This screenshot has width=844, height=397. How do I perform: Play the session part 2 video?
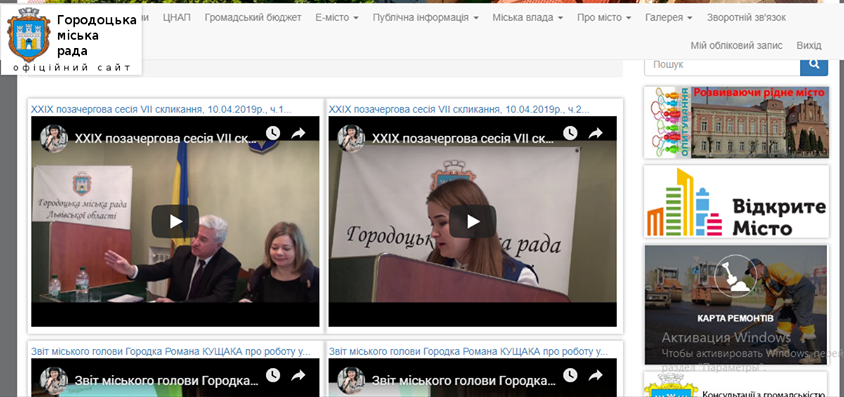click(473, 221)
